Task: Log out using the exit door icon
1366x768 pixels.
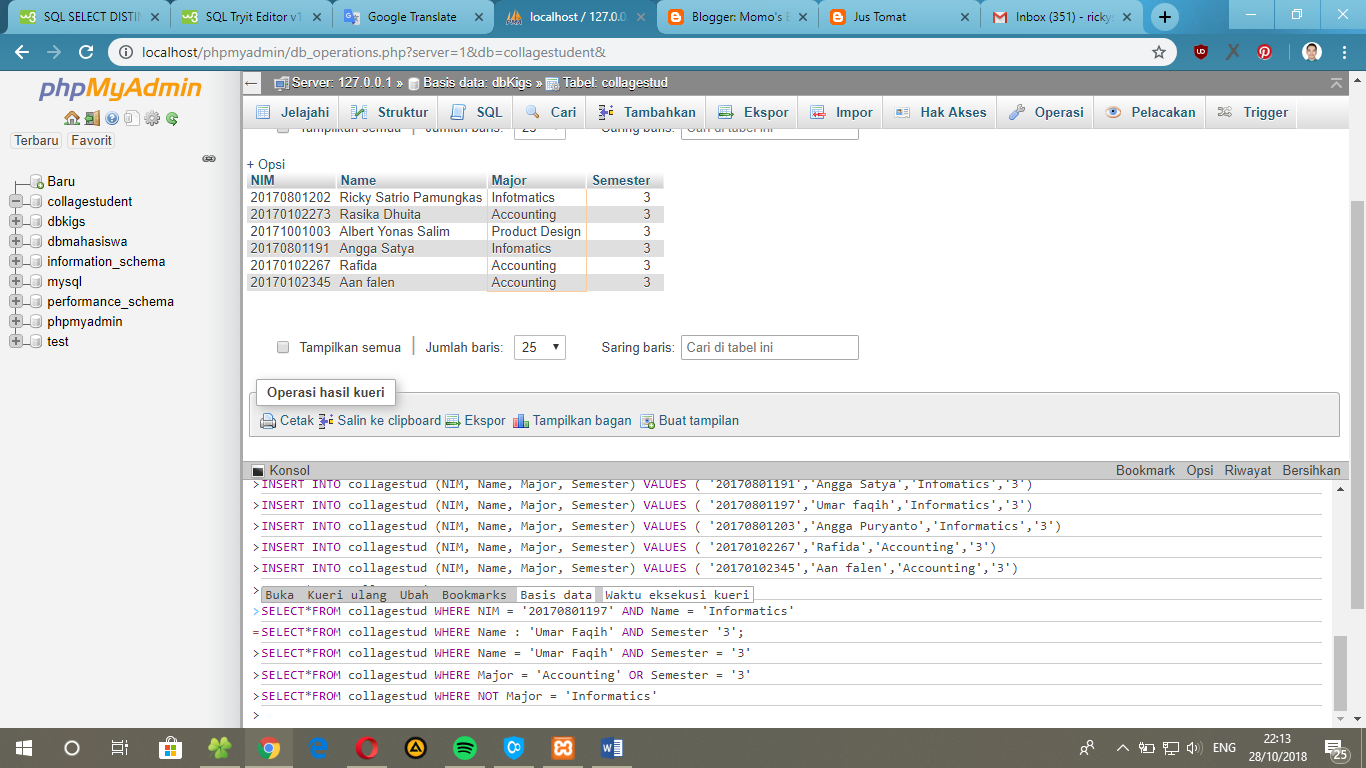Action: (x=91, y=118)
